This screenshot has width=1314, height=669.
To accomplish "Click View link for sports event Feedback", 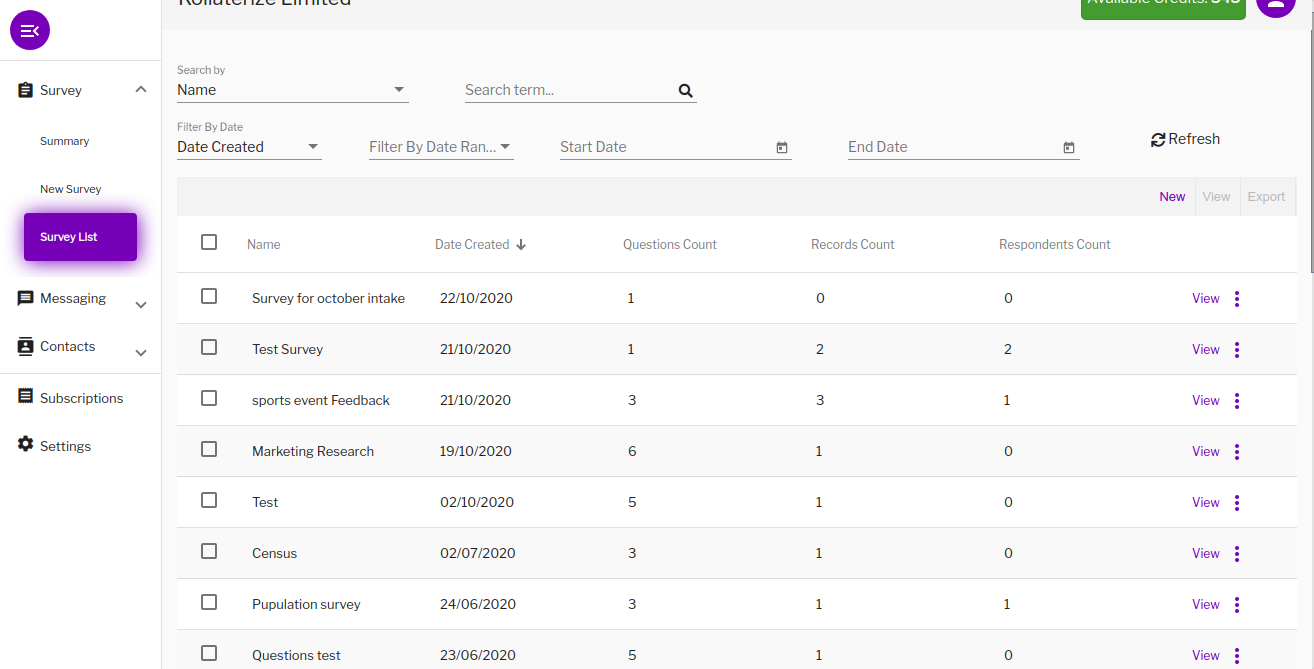I will point(1206,400).
